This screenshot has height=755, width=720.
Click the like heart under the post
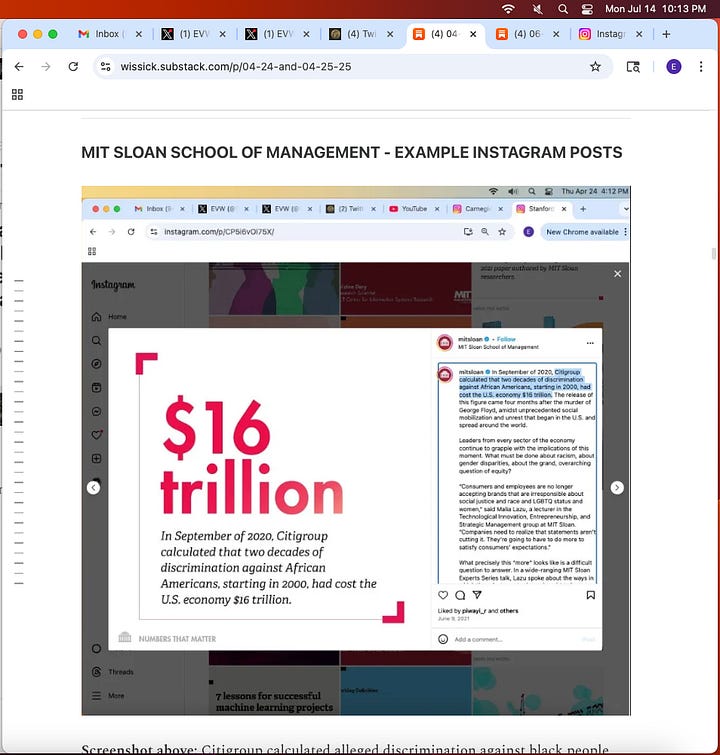(x=443, y=595)
